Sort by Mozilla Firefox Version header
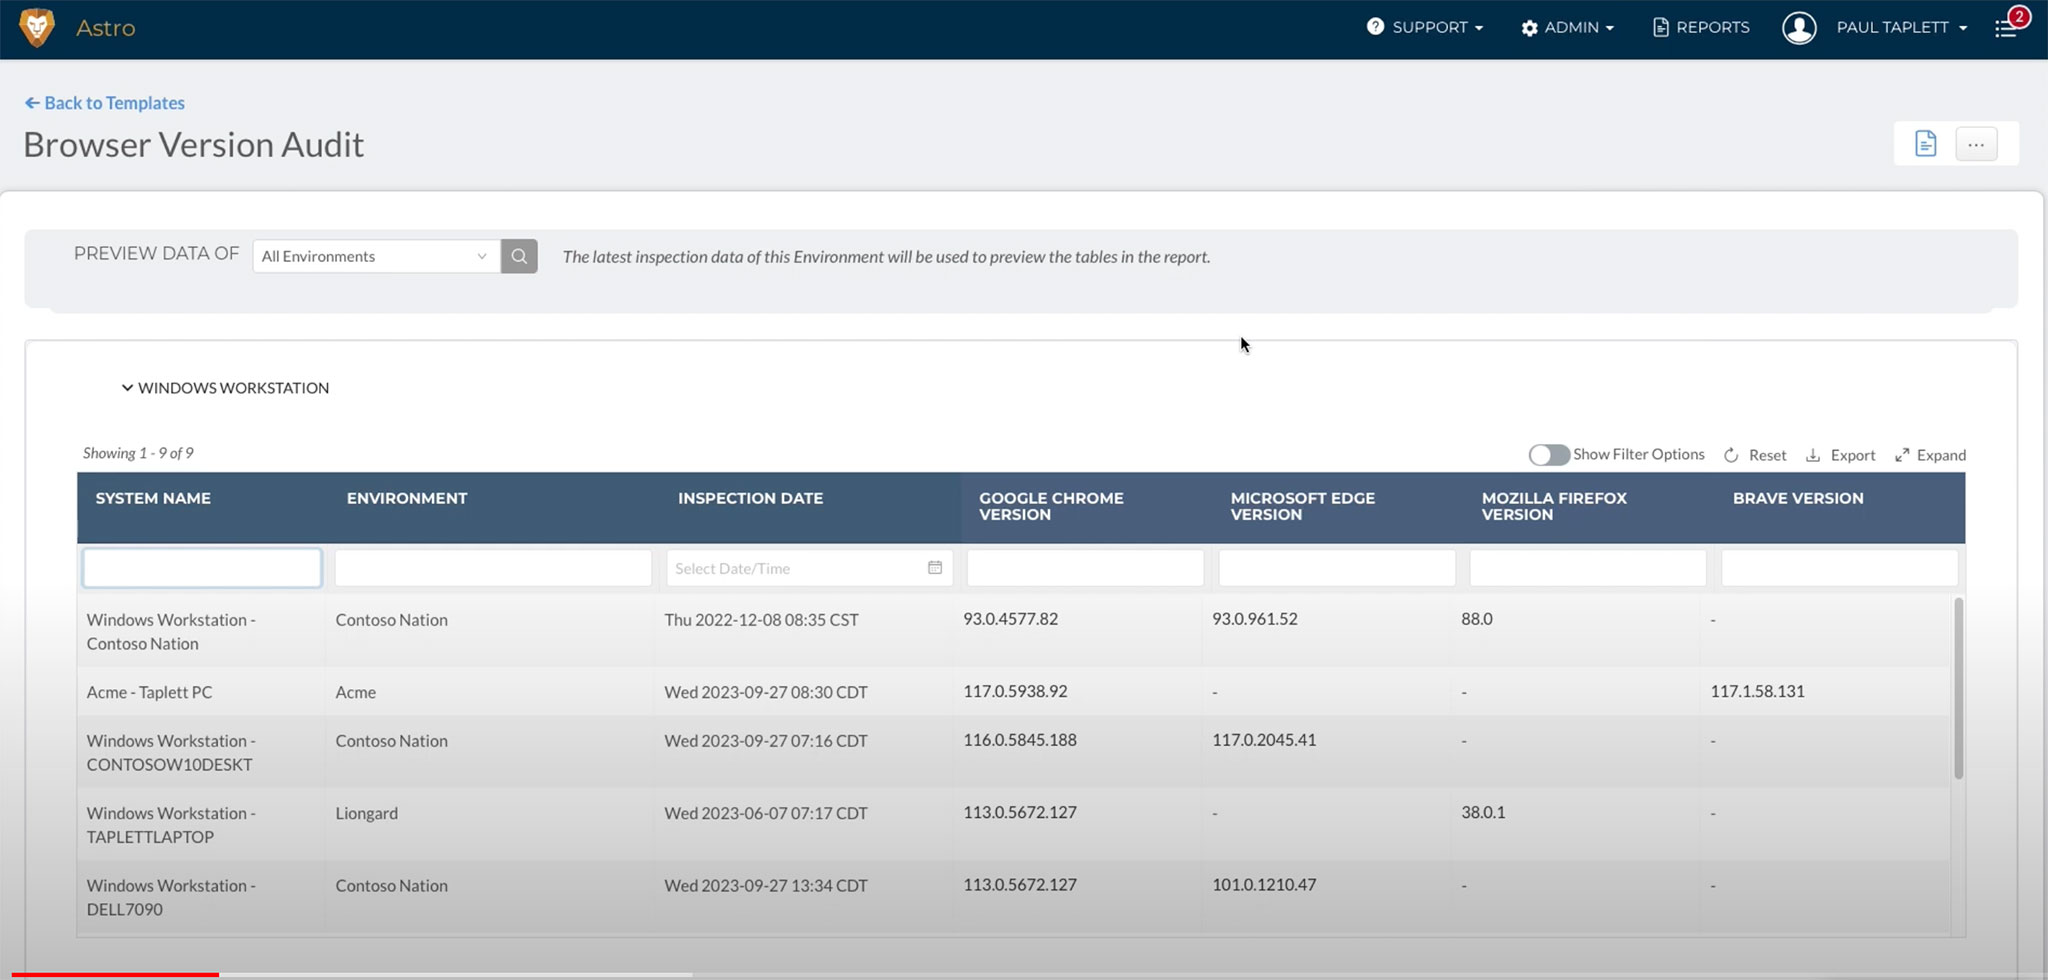The height and width of the screenshot is (980, 2048). [x=1554, y=506]
